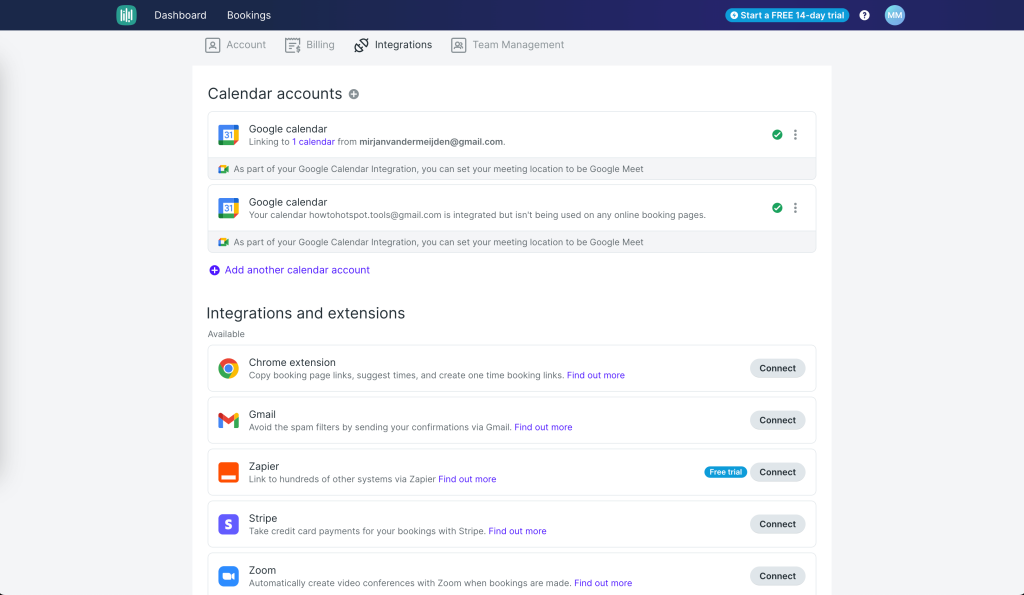Click the plus icon beside Calendar accounts
The image size is (1024, 595).
coord(354,94)
